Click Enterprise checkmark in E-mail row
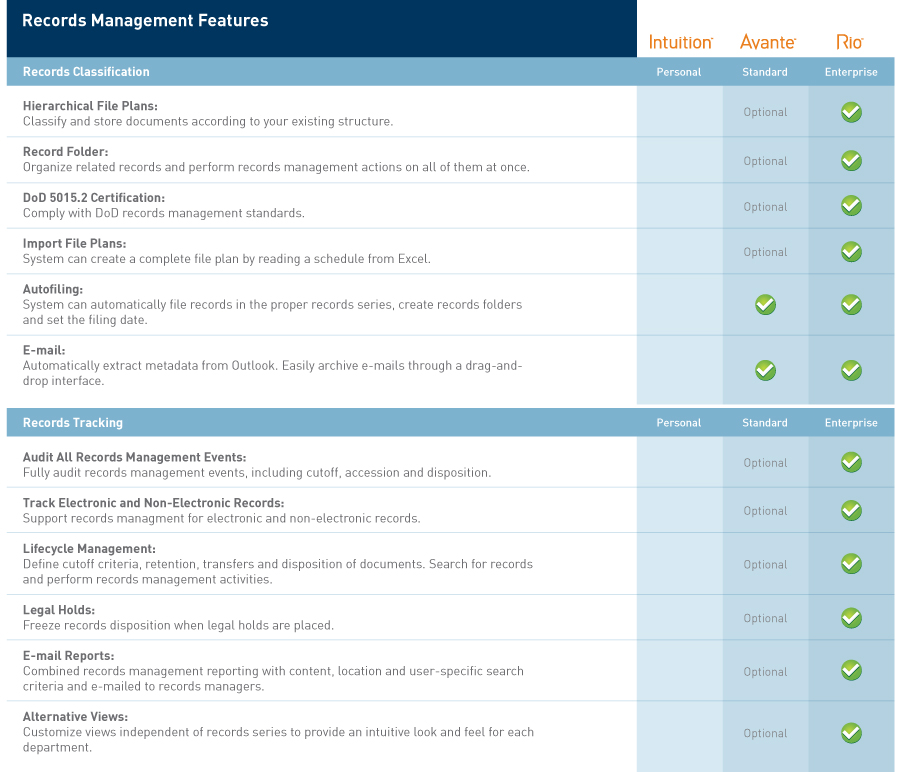The image size is (900, 772). click(x=851, y=370)
